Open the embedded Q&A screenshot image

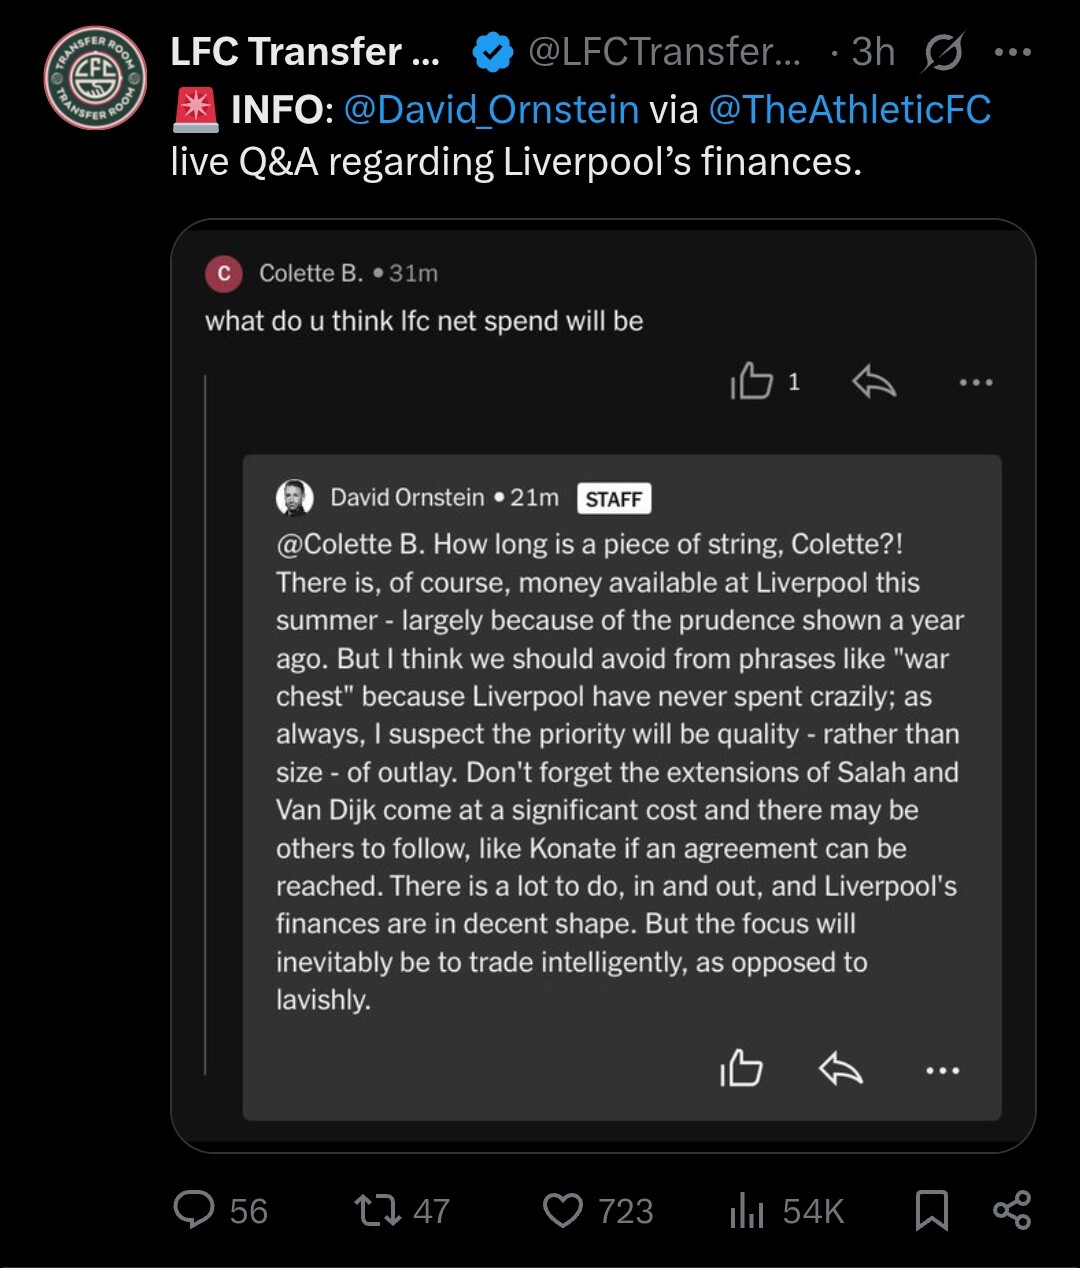click(603, 686)
